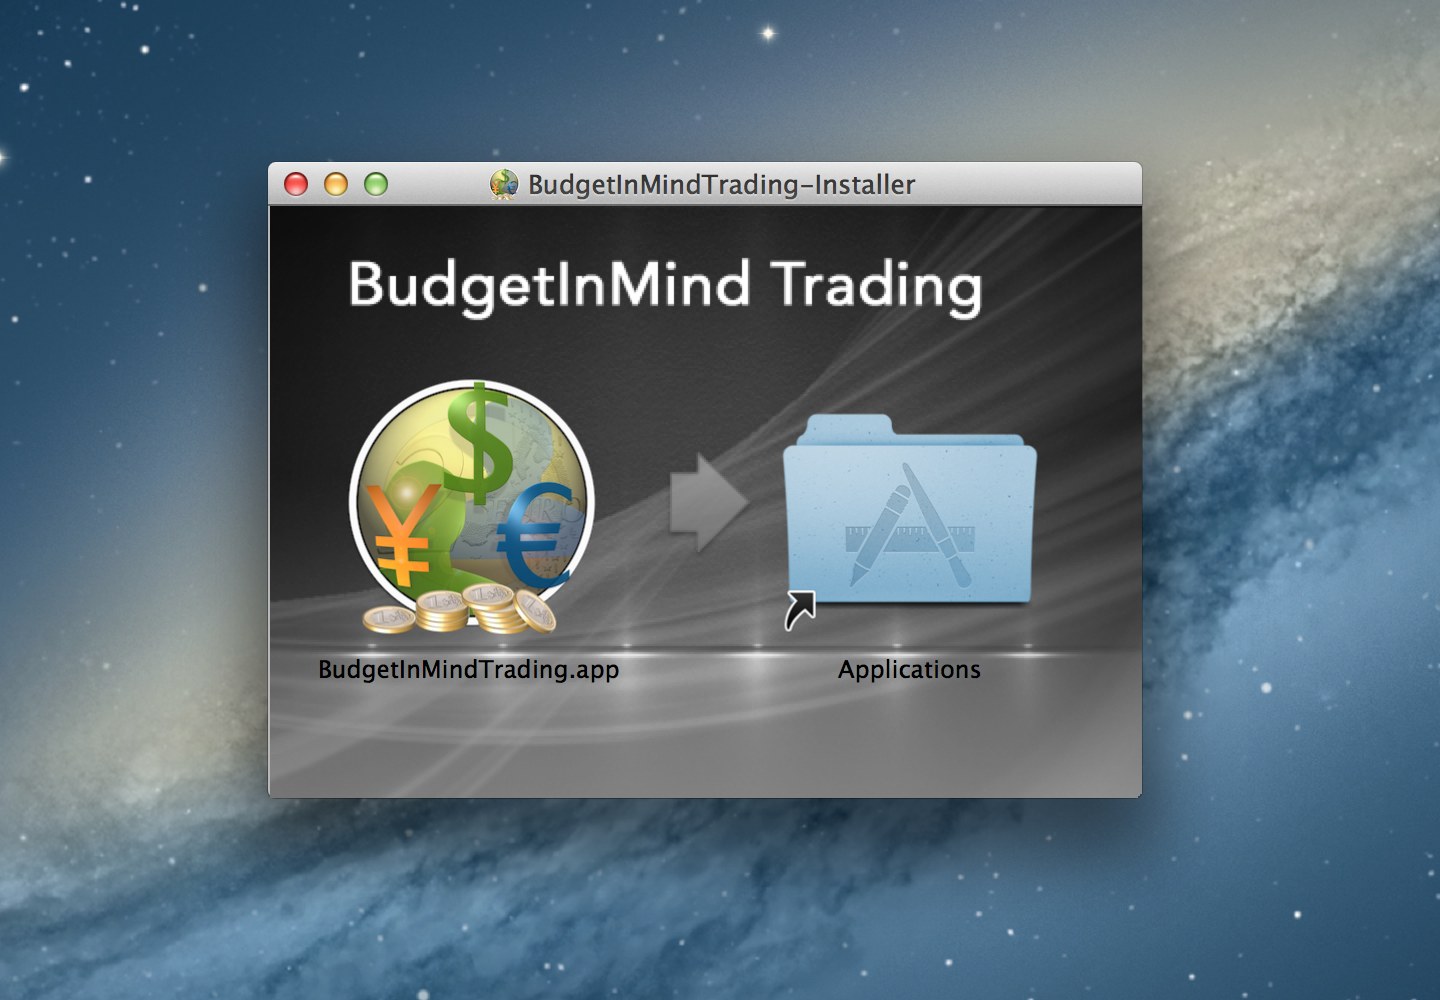Minimize the installer window with yellow button
This screenshot has width=1440, height=1000.
(336, 184)
